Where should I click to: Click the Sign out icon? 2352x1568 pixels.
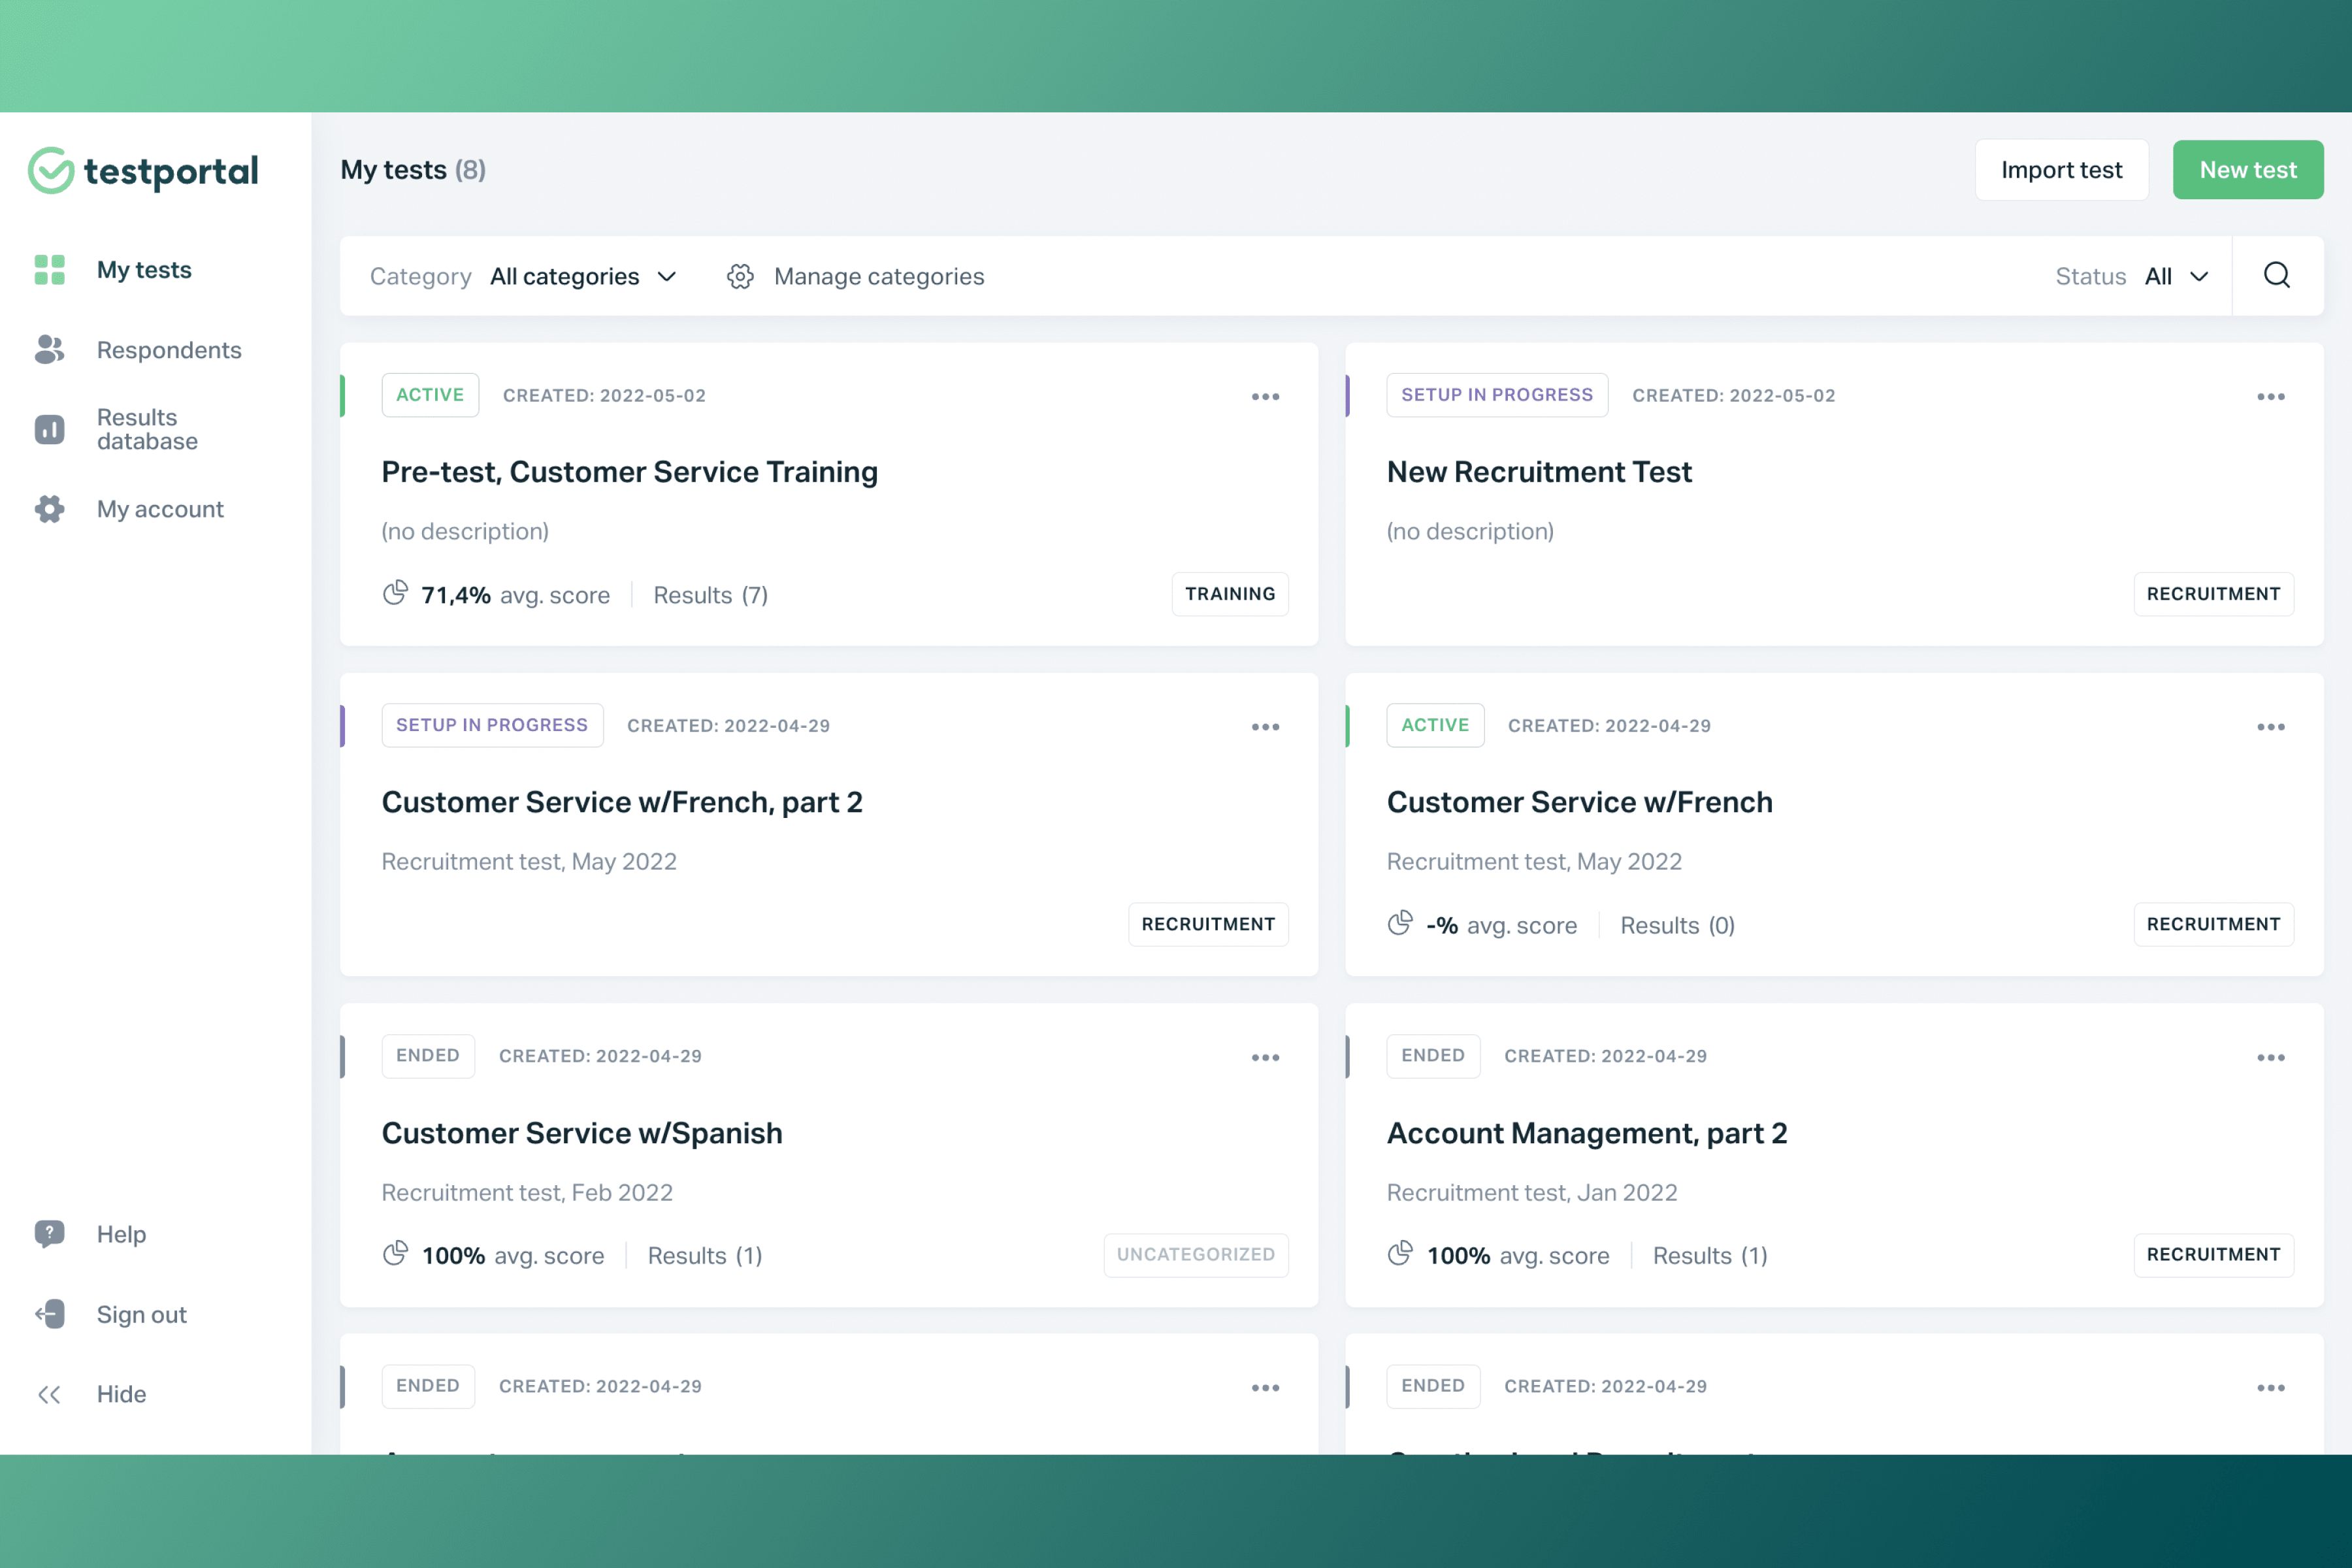pos(49,1314)
